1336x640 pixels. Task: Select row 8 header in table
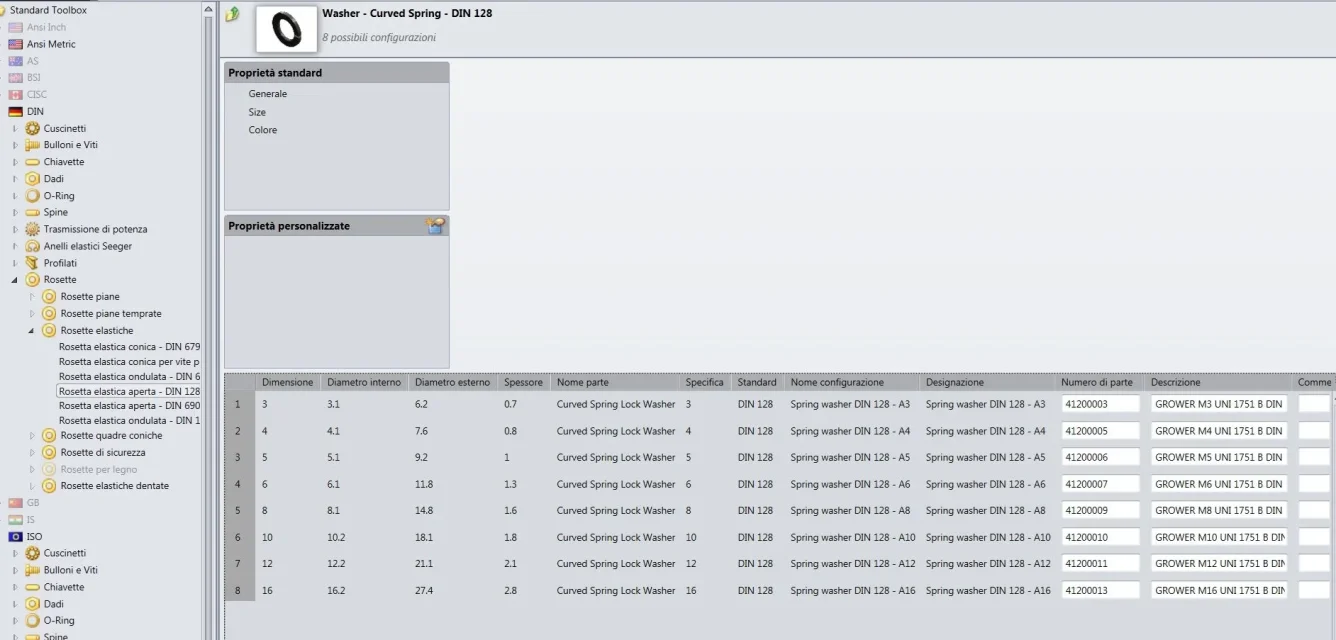pos(238,591)
